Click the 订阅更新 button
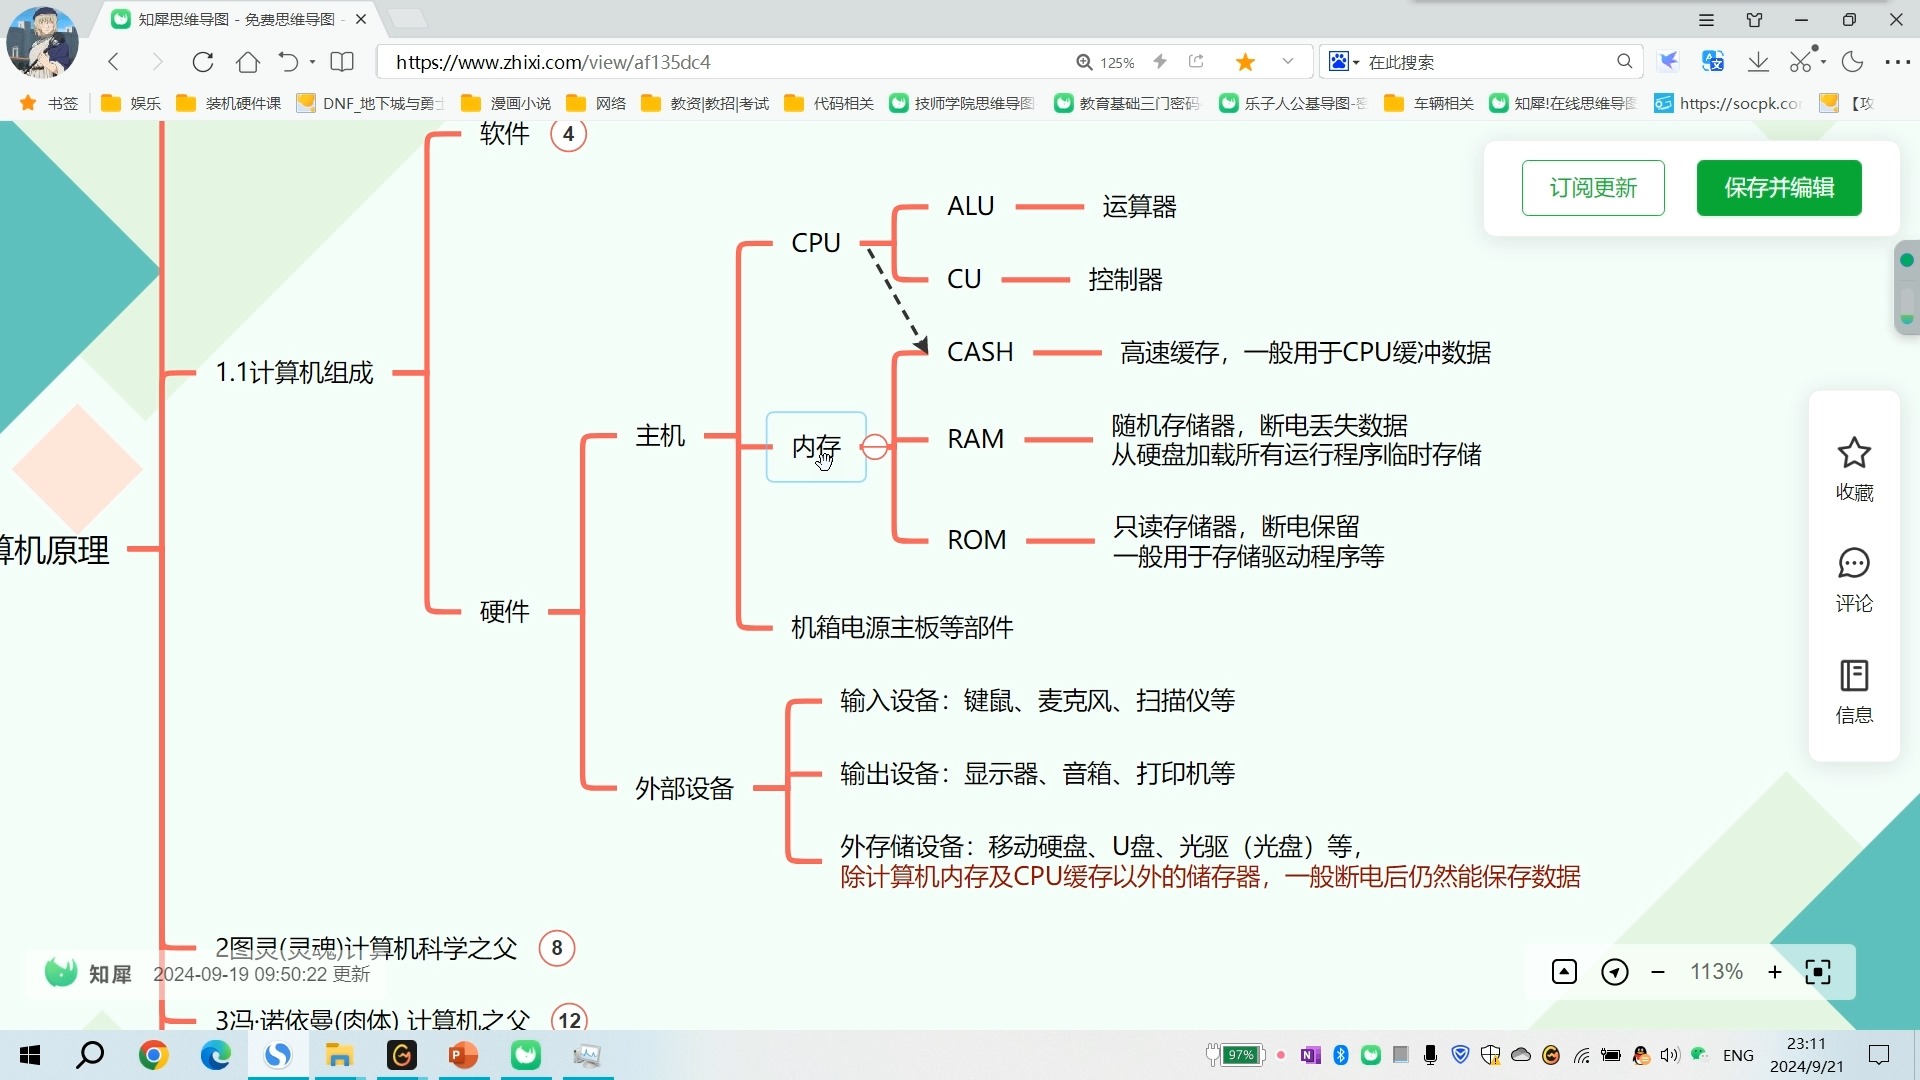 pyautogui.click(x=1592, y=188)
